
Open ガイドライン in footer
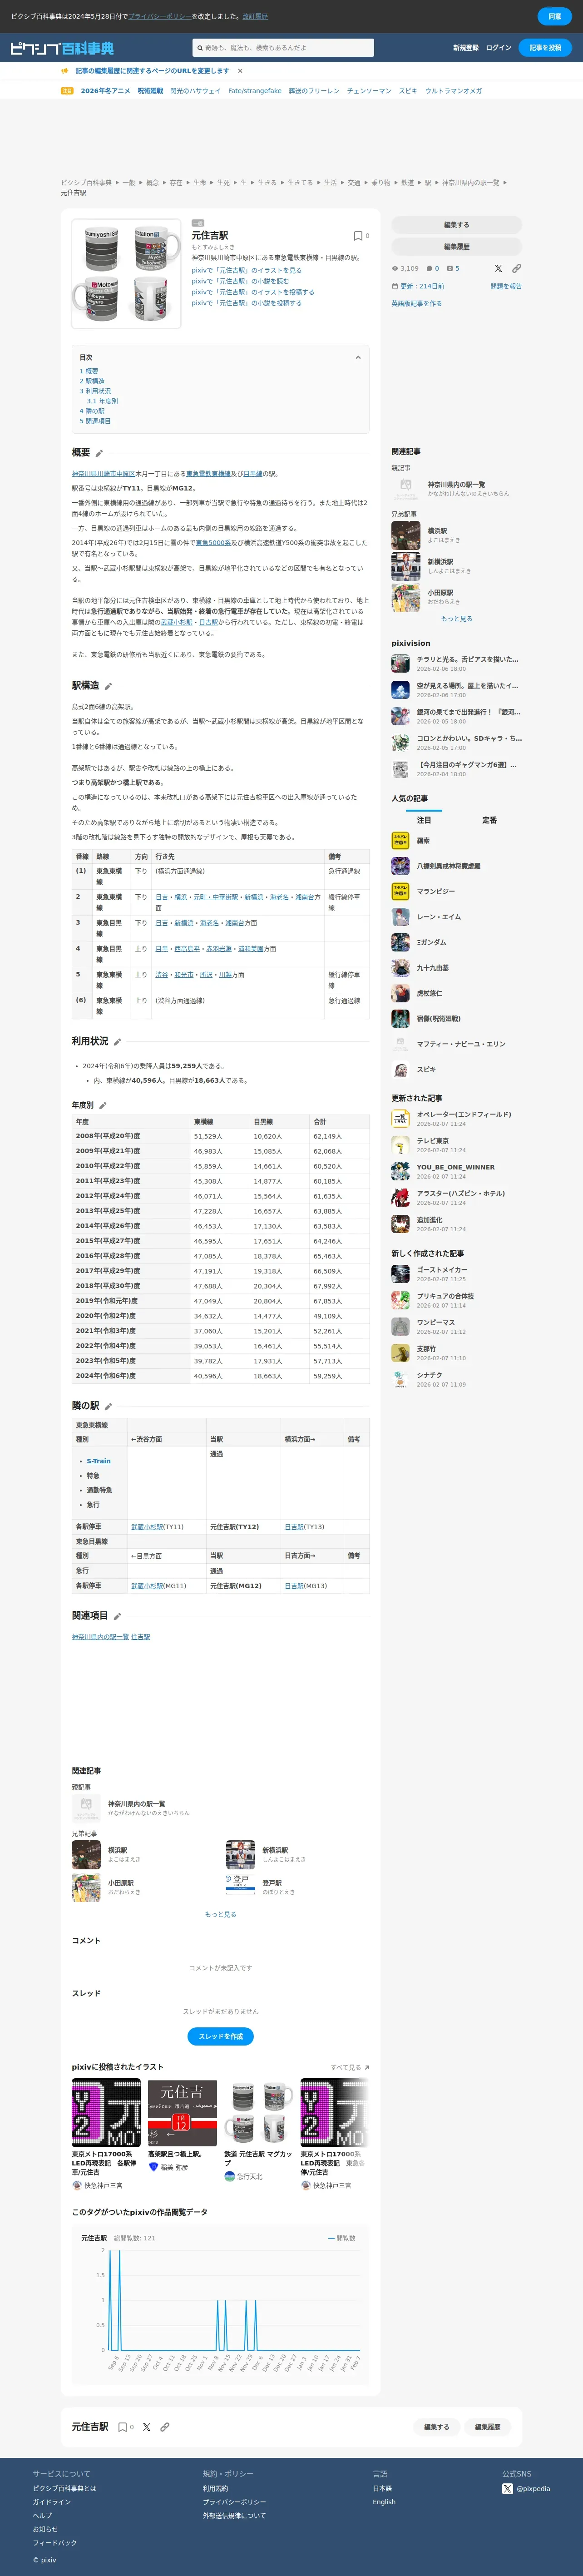(52, 2502)
